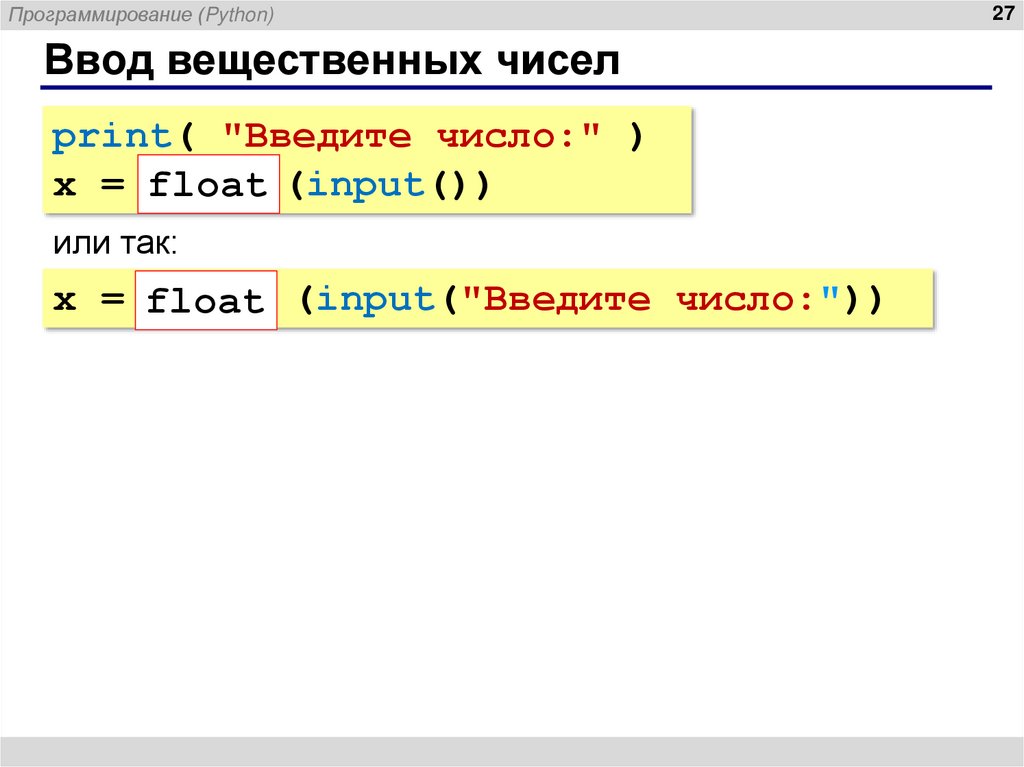Select the second 'float' highlighted box
This screenshot has height=767, width=1024.
tap(204, 301)
